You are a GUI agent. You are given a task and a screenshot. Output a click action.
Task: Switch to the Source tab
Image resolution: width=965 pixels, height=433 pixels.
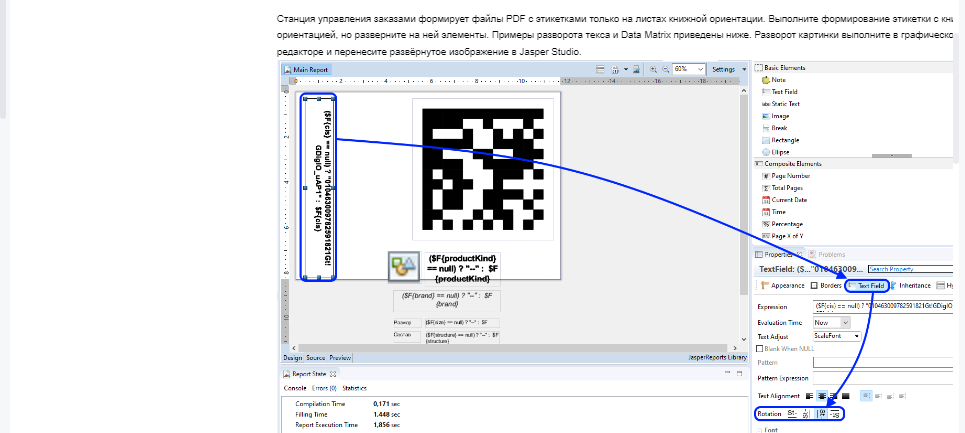coord(316,357)
